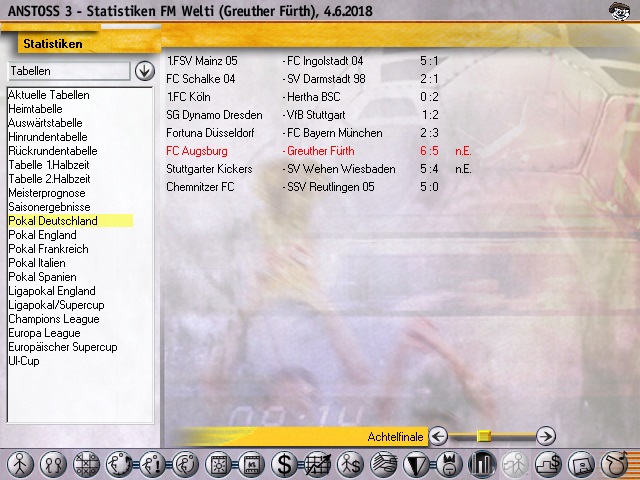Select highlighted Pokal Deutschland entry
The height and width of the screenshot is (480, 640).
pyautogui.click(x=70, y=221)
